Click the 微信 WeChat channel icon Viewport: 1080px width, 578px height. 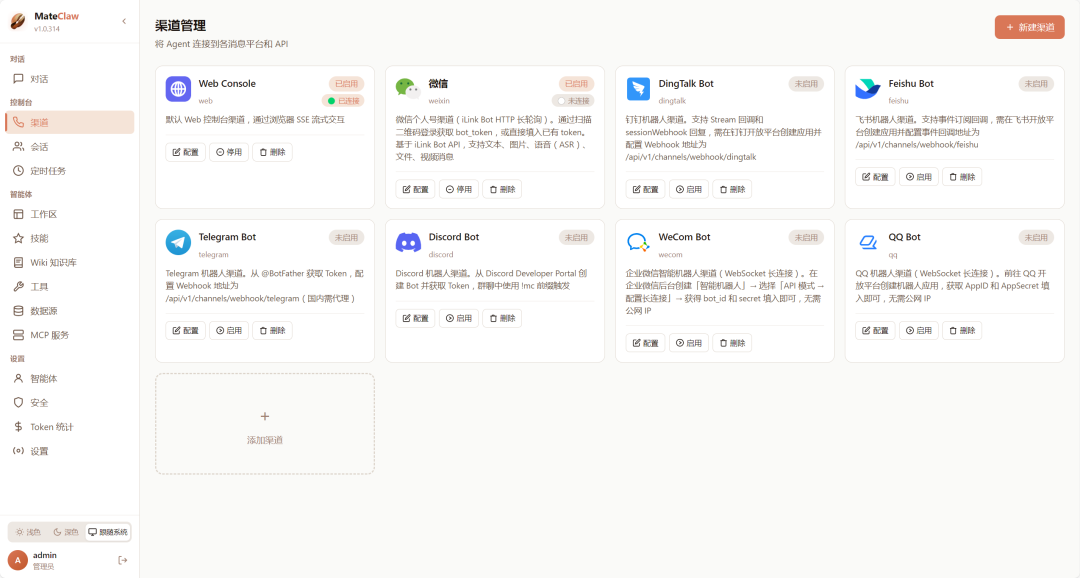(x=408, y=88)
